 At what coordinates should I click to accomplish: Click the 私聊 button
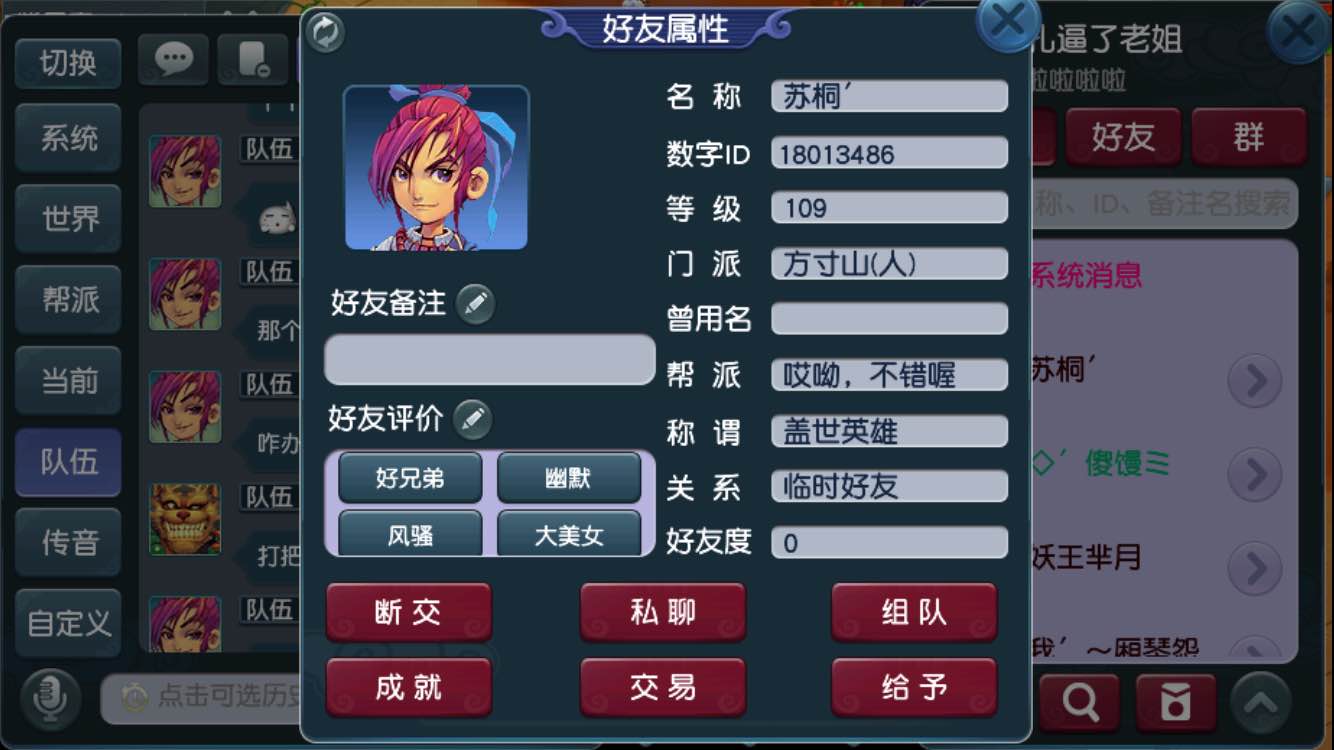(663, 612)
